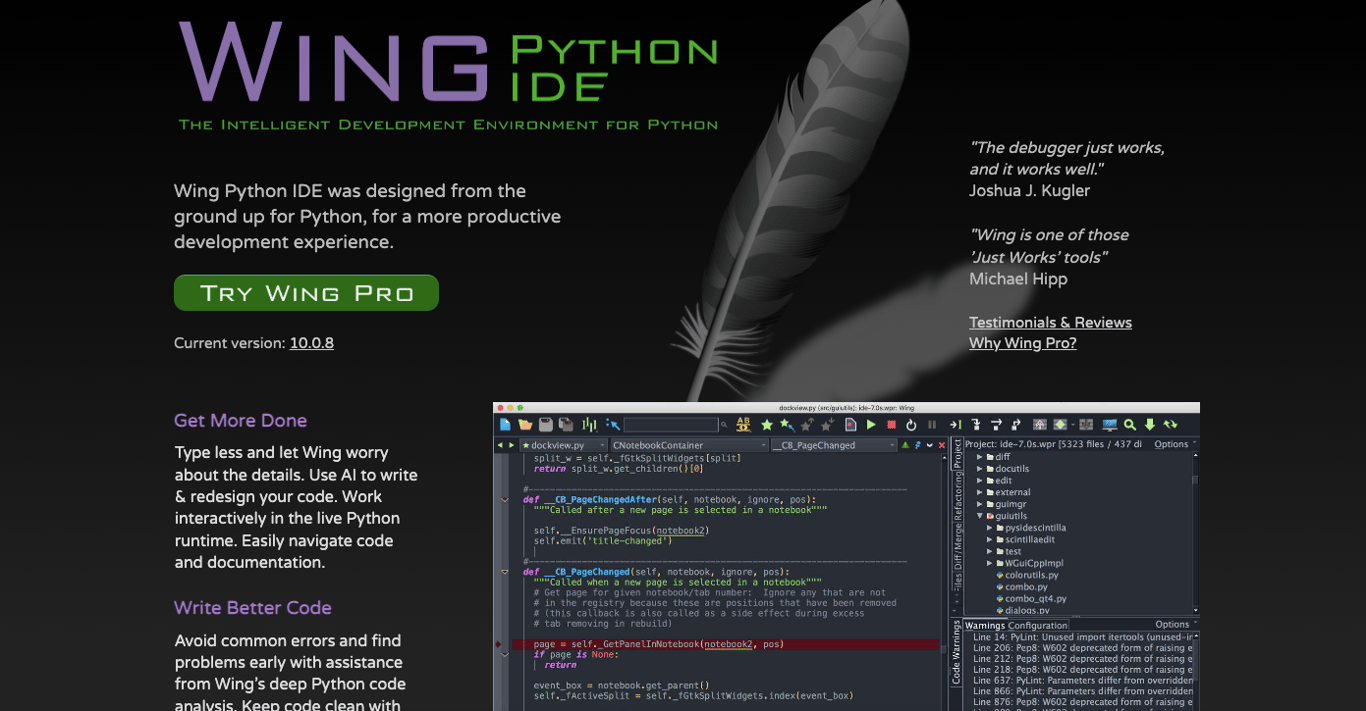Go forward with editor history right arrow

coord(511,445)
